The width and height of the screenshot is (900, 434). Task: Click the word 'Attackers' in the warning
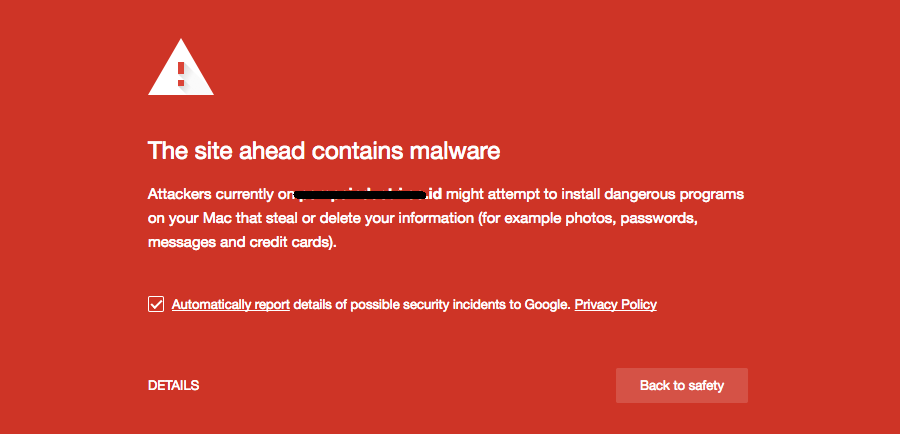coord(180,194)
